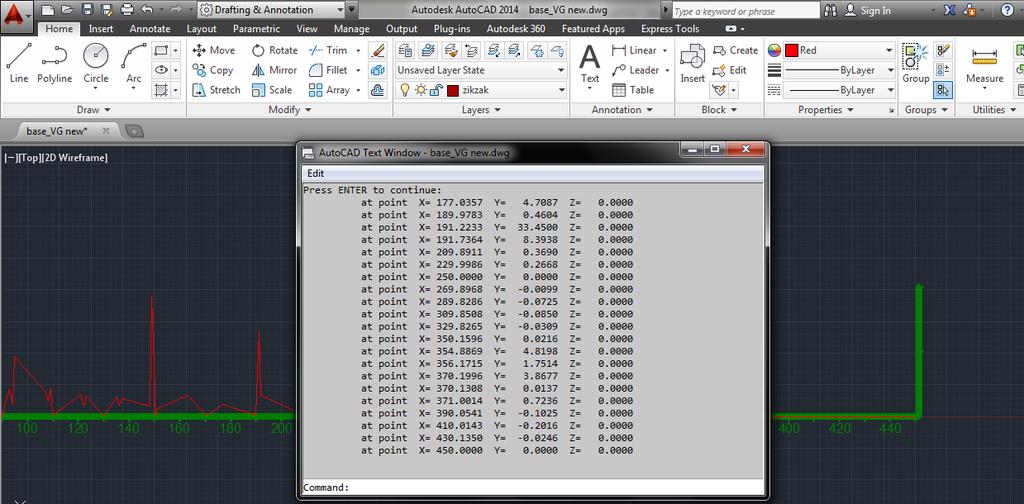
Task: Click the Save icon in quick access toolbar
Action: tap(88, 10)
